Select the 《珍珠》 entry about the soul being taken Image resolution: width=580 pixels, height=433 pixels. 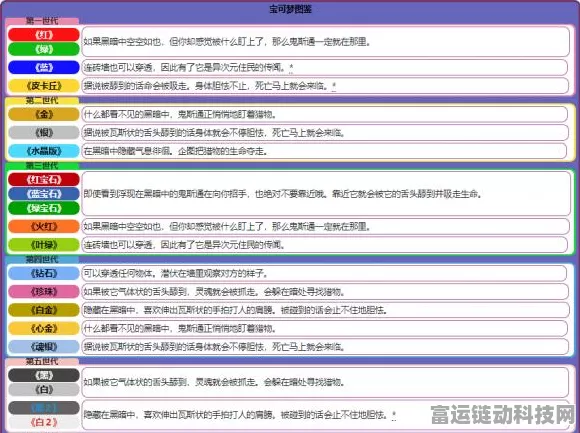click(214, 292)
